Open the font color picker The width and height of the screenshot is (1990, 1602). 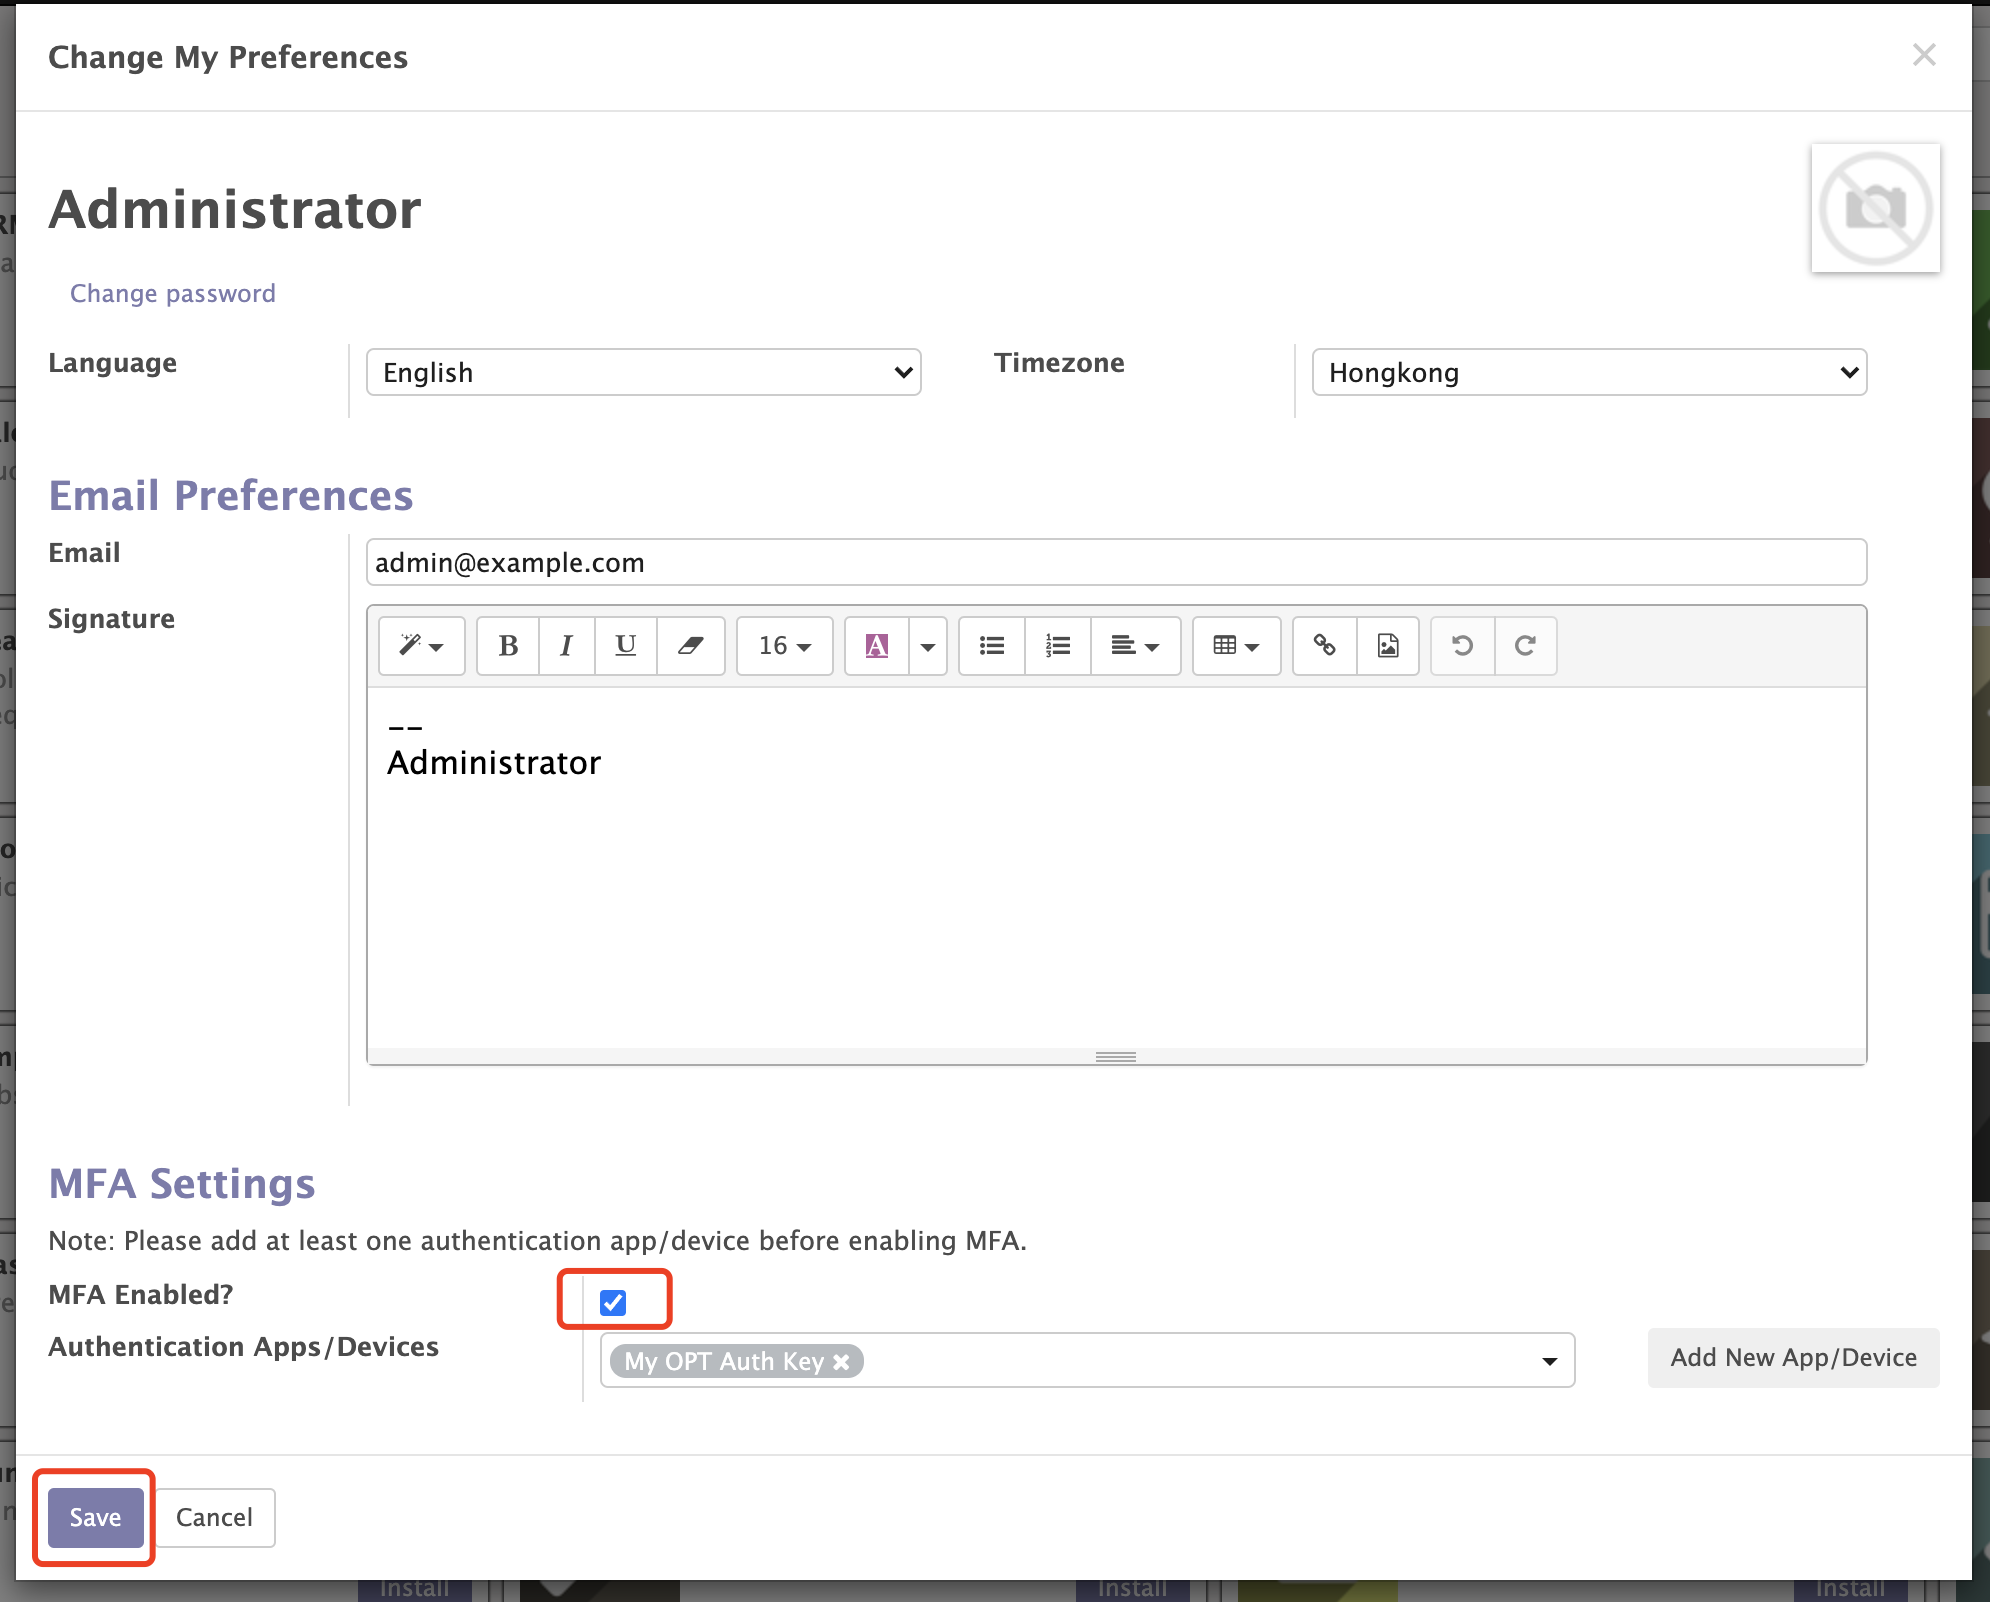click(x=876, y=646)
